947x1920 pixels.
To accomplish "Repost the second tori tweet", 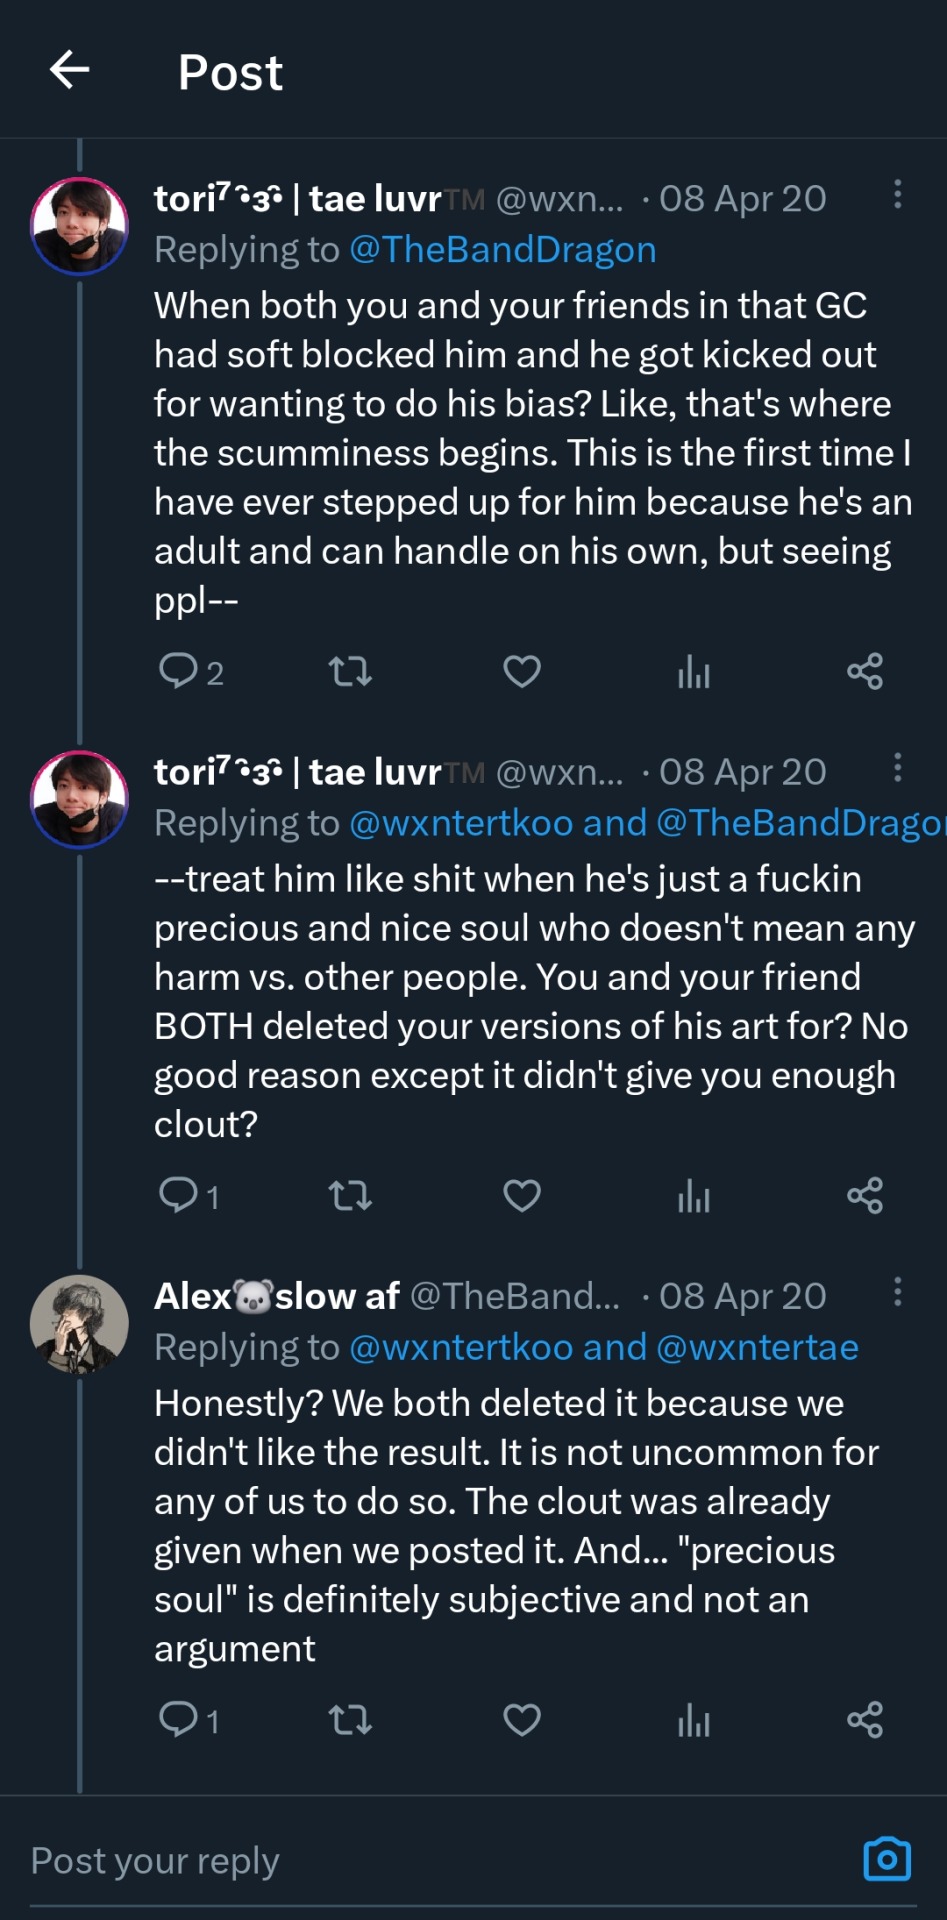I will click(x=350, y=1195).
